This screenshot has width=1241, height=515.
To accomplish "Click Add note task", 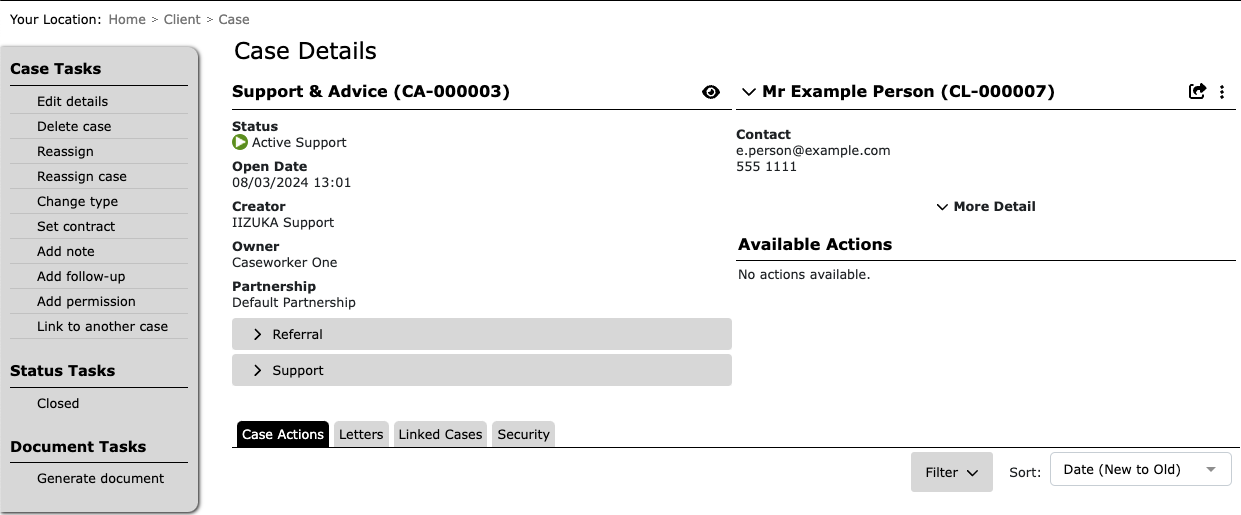I will [x=66, y=251].
